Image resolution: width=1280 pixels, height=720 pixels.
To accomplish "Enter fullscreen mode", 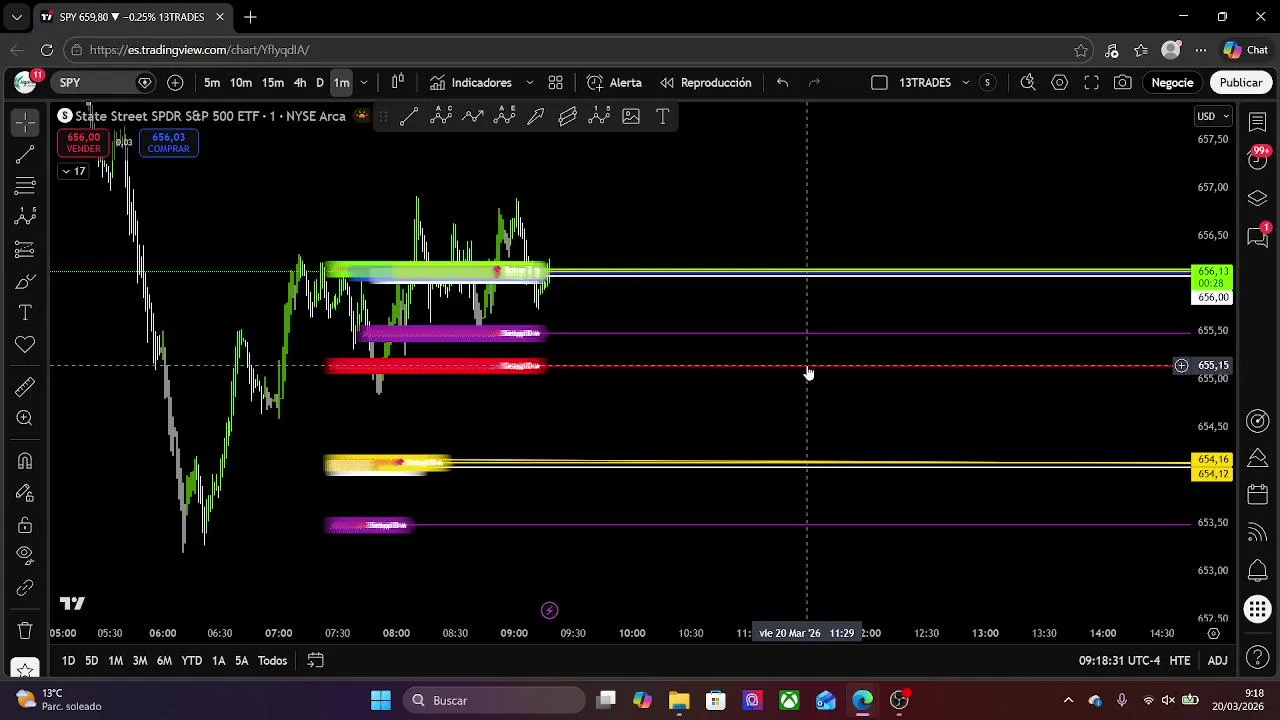I will [x=1091, y=83].
